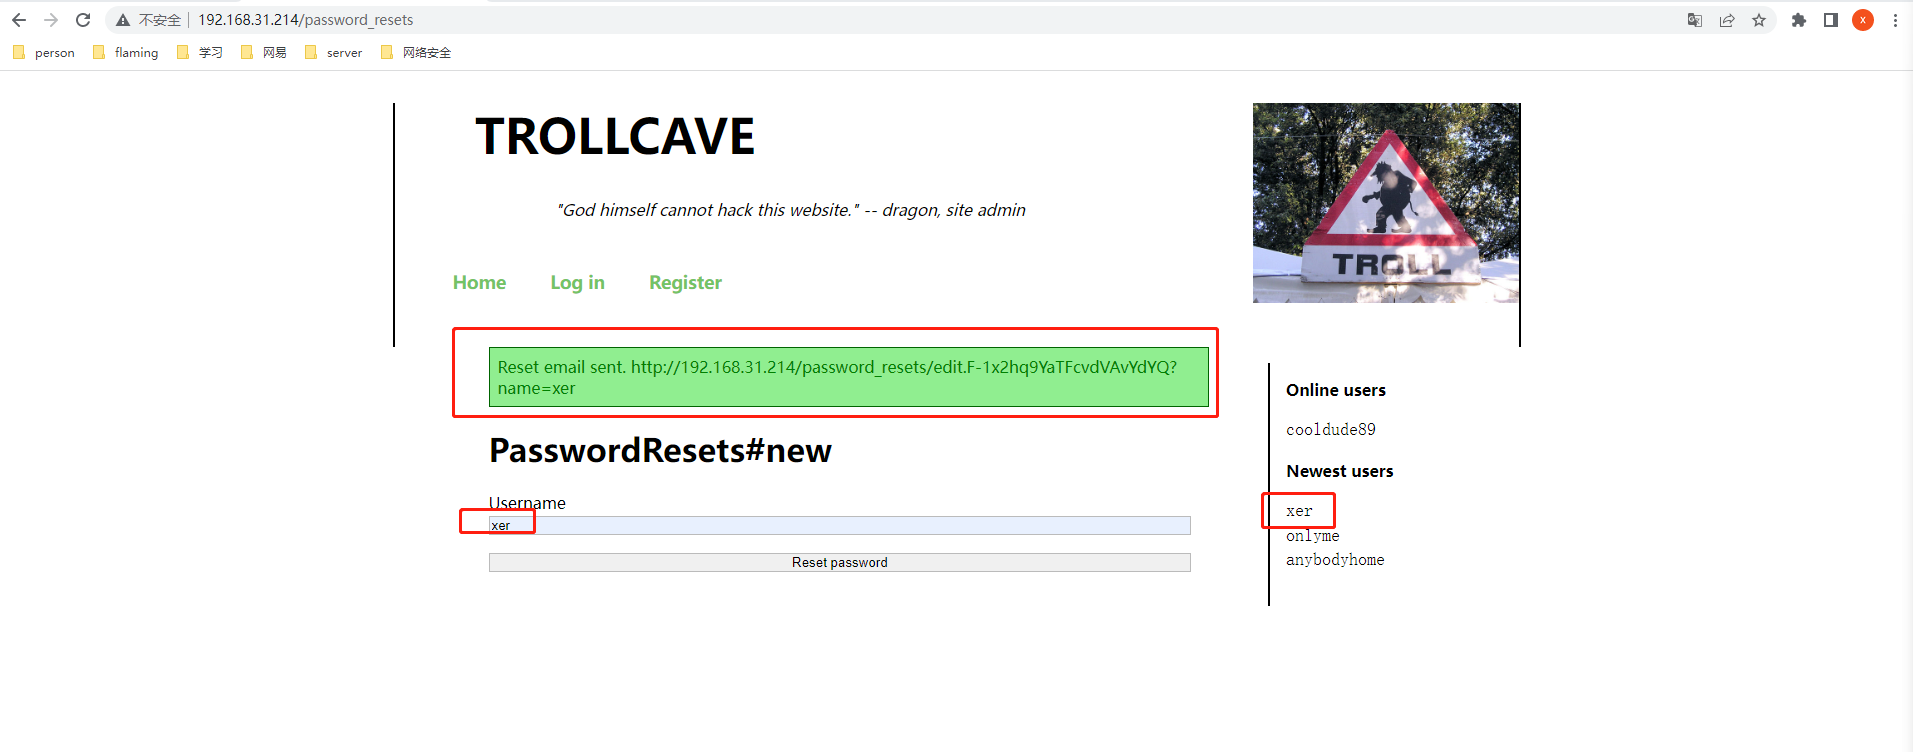1913x752 pixels.
Task: Open the 网易 bookmarks folder
Action: point(264,53)
